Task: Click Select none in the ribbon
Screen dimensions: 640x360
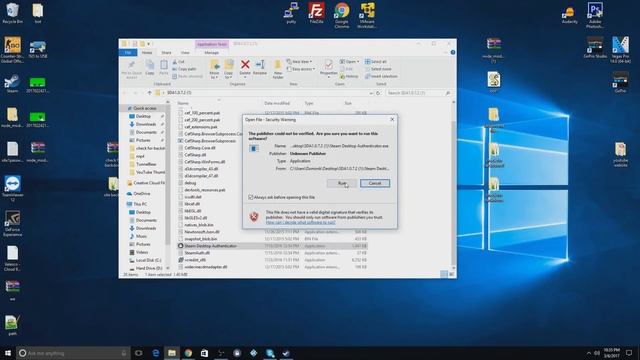Action: pos(378,69)
